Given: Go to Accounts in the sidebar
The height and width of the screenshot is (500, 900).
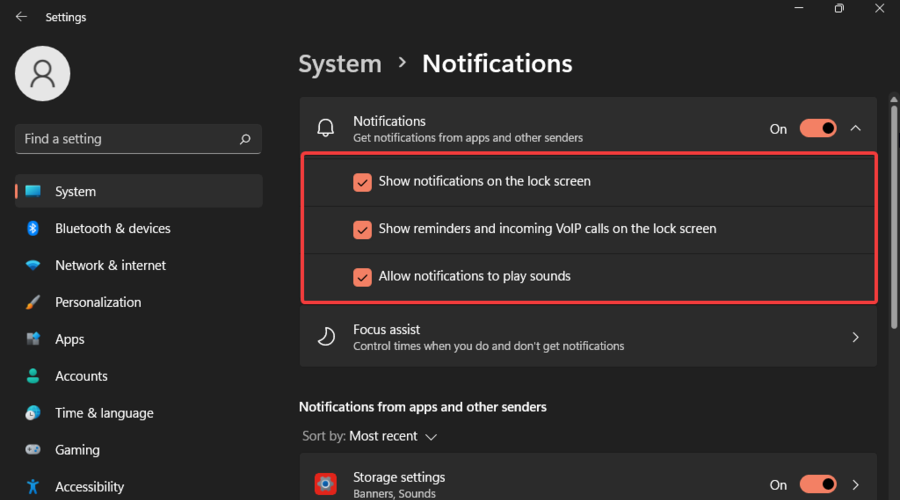Looking at the screenshot, I should 81,376.
